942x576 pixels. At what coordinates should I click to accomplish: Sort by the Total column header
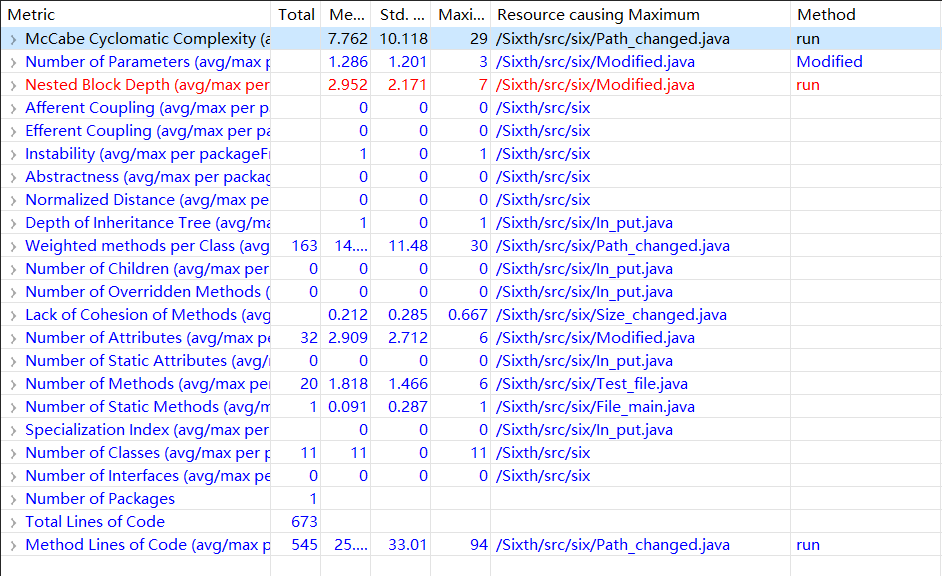click(x=296, y=14)
